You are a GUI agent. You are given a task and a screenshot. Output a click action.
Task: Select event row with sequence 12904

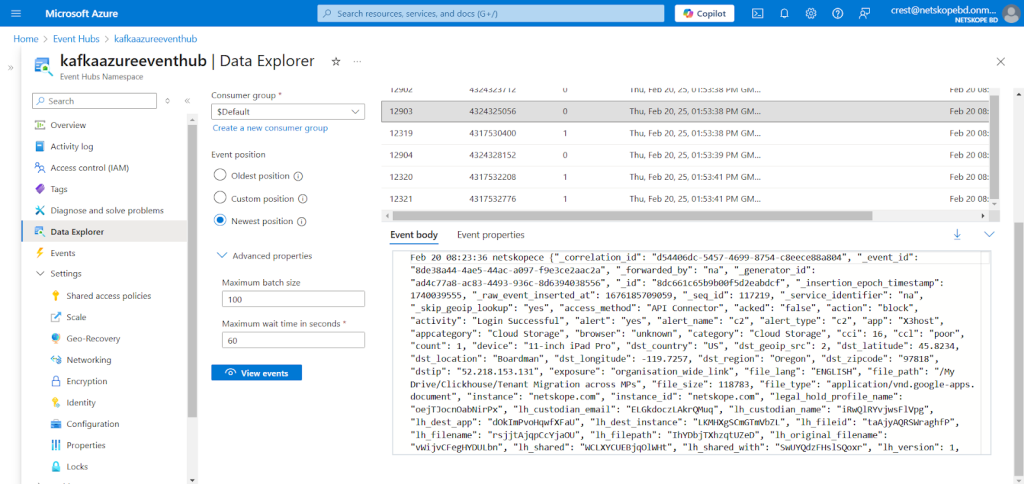[x=686, y=155]
